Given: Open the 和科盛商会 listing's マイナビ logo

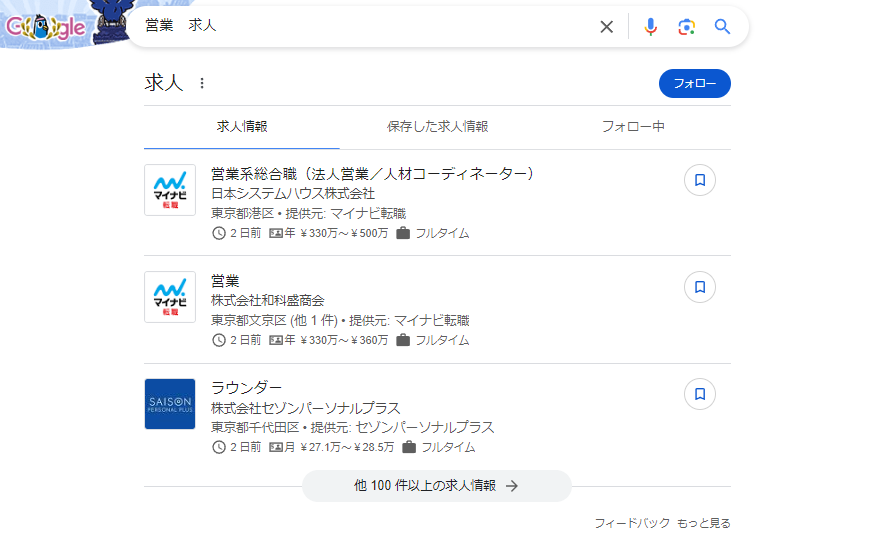Looking at the screenshot, I should tap(170, 297).
